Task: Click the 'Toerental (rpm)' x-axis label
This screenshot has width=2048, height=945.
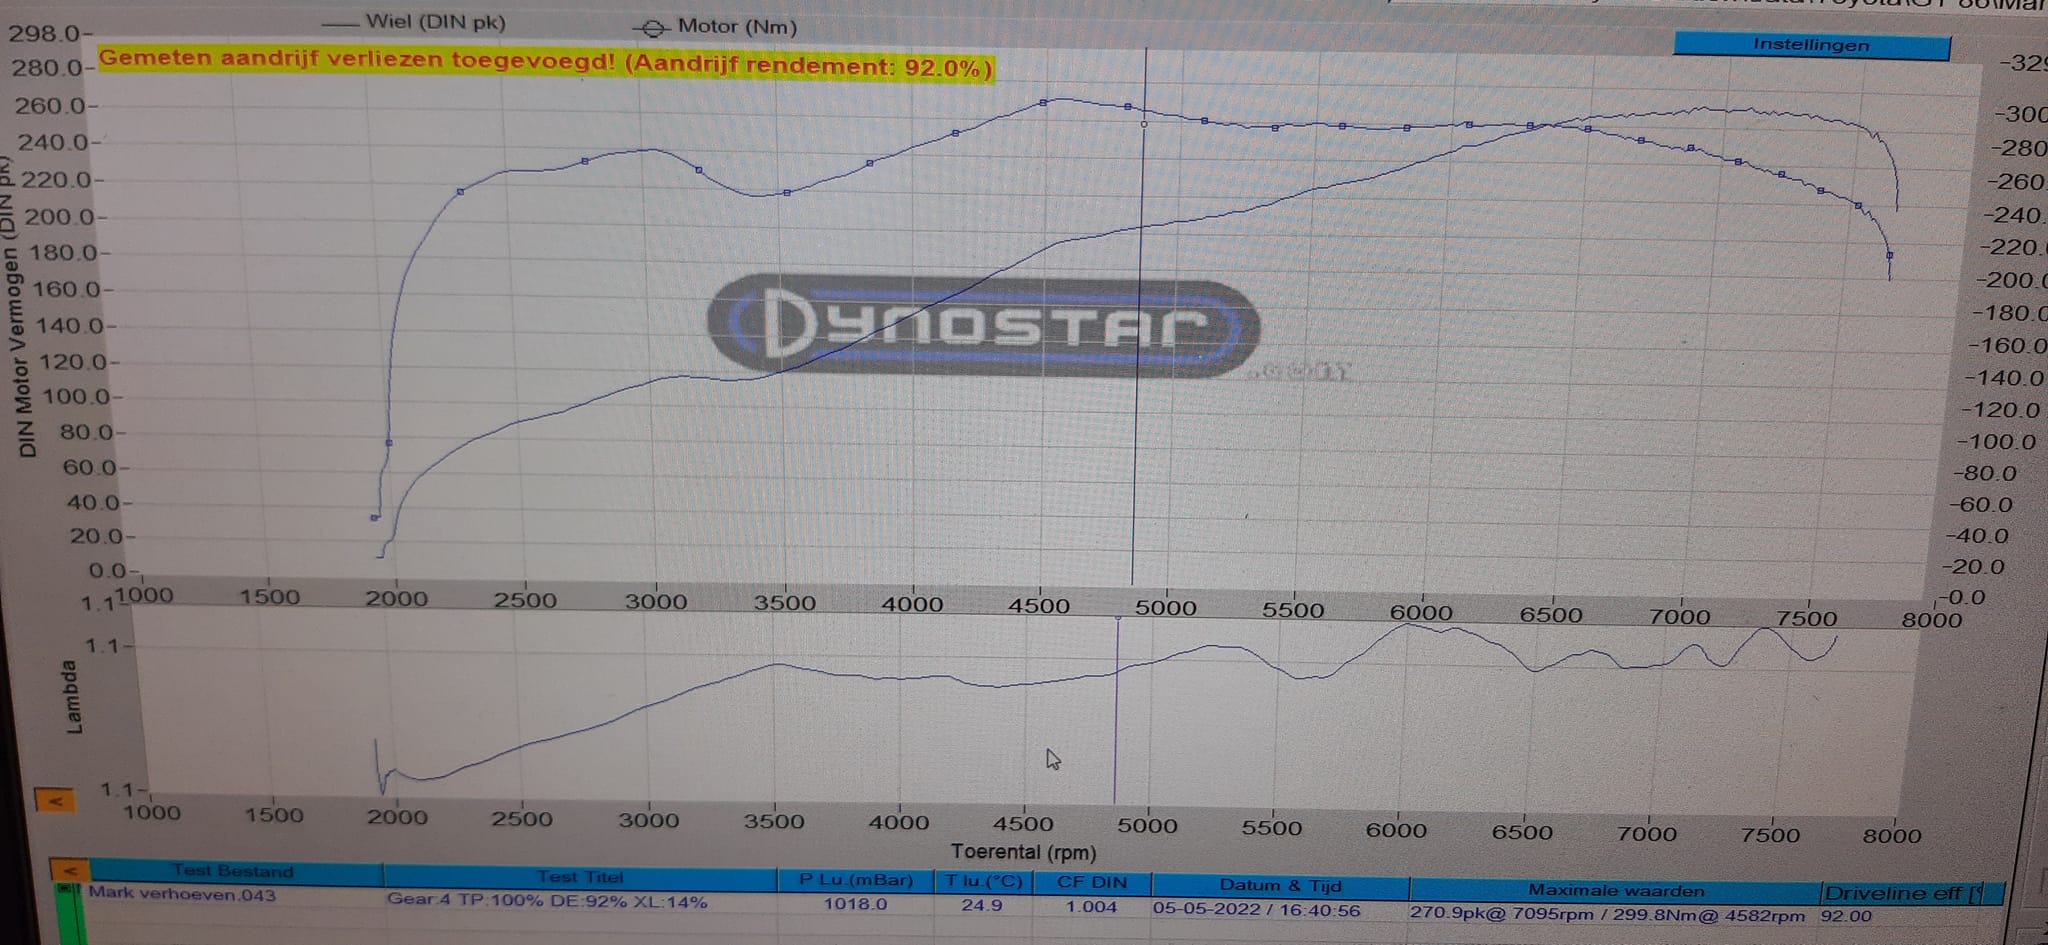Action: (x=1023, y=852)
